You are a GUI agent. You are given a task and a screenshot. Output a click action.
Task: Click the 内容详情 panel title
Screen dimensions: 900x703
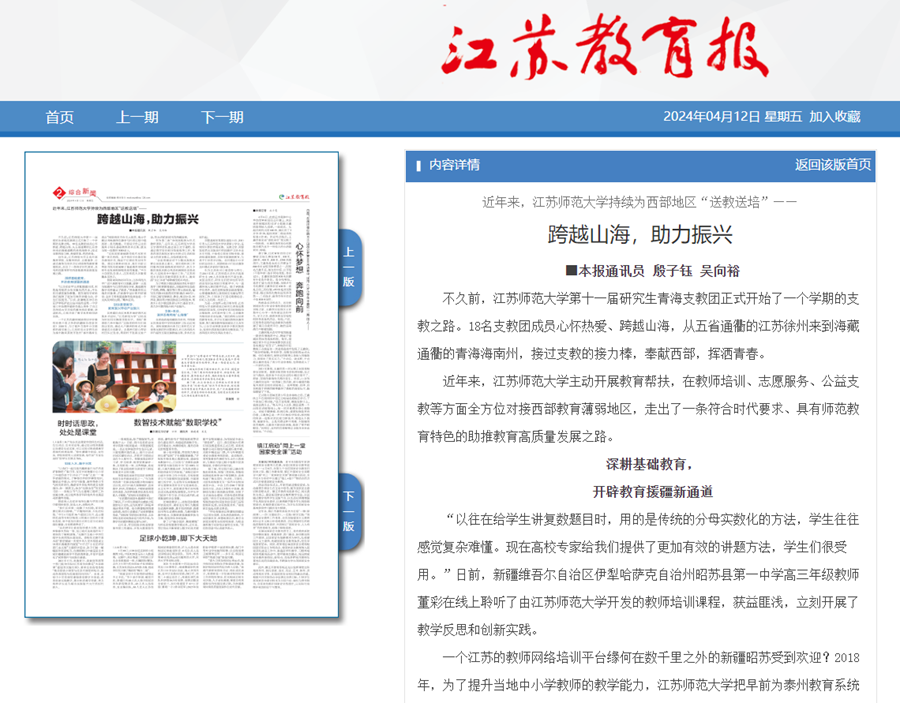(x=454, y=165)
